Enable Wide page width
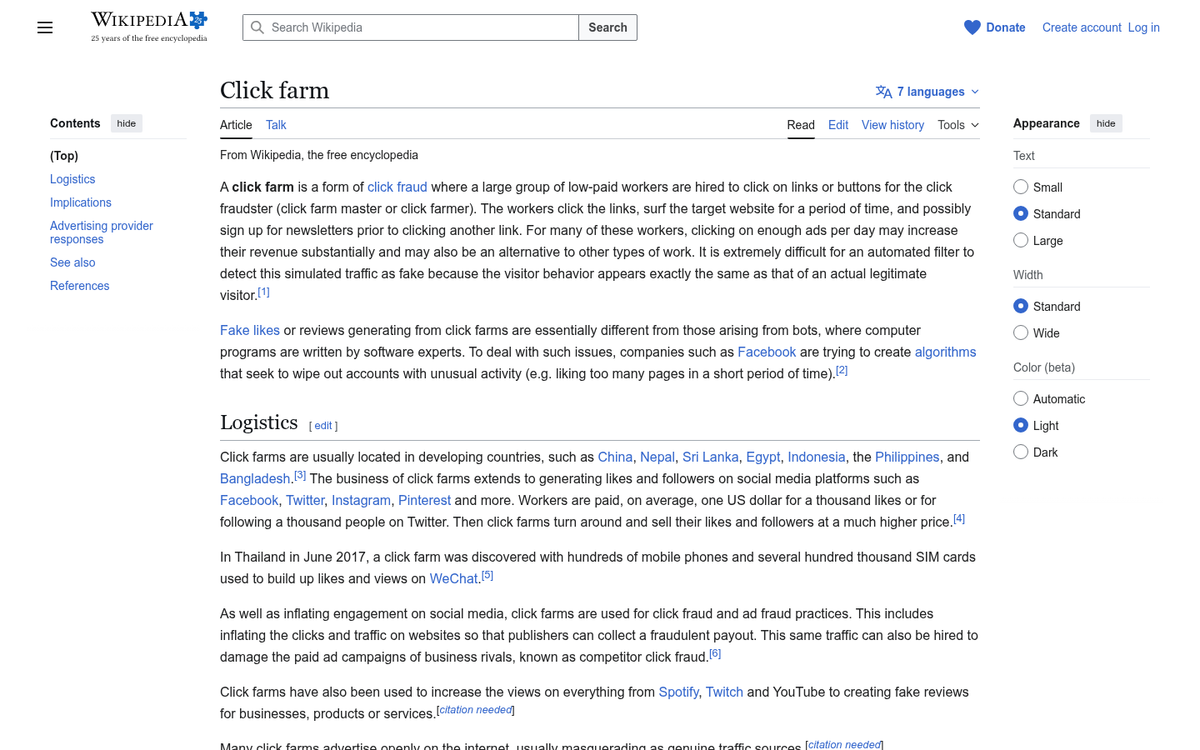 pos(1020,333)
